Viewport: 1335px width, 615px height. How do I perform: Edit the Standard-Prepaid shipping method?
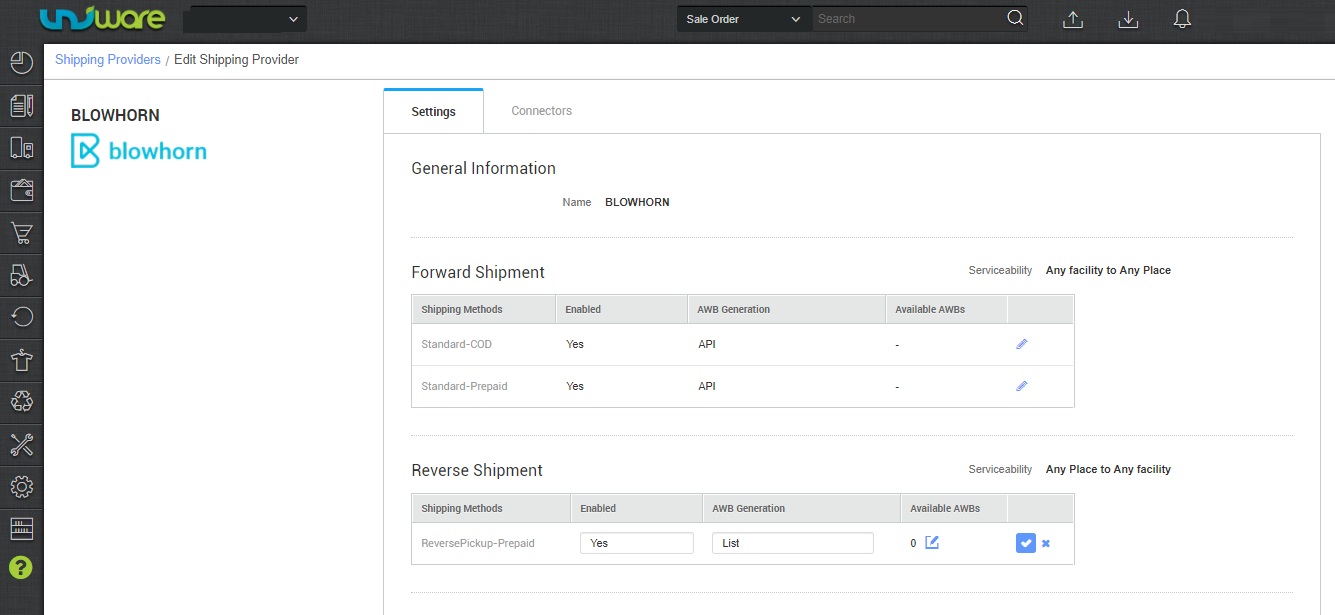pos(1021,386)
